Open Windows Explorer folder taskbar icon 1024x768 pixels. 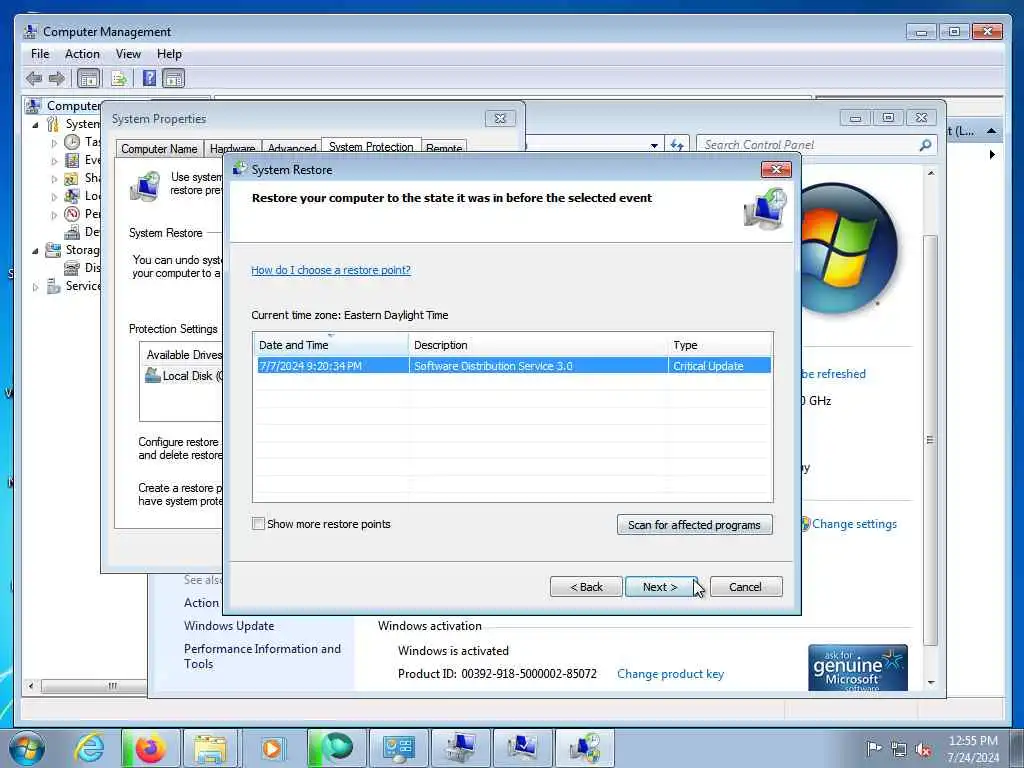point(210,748)
